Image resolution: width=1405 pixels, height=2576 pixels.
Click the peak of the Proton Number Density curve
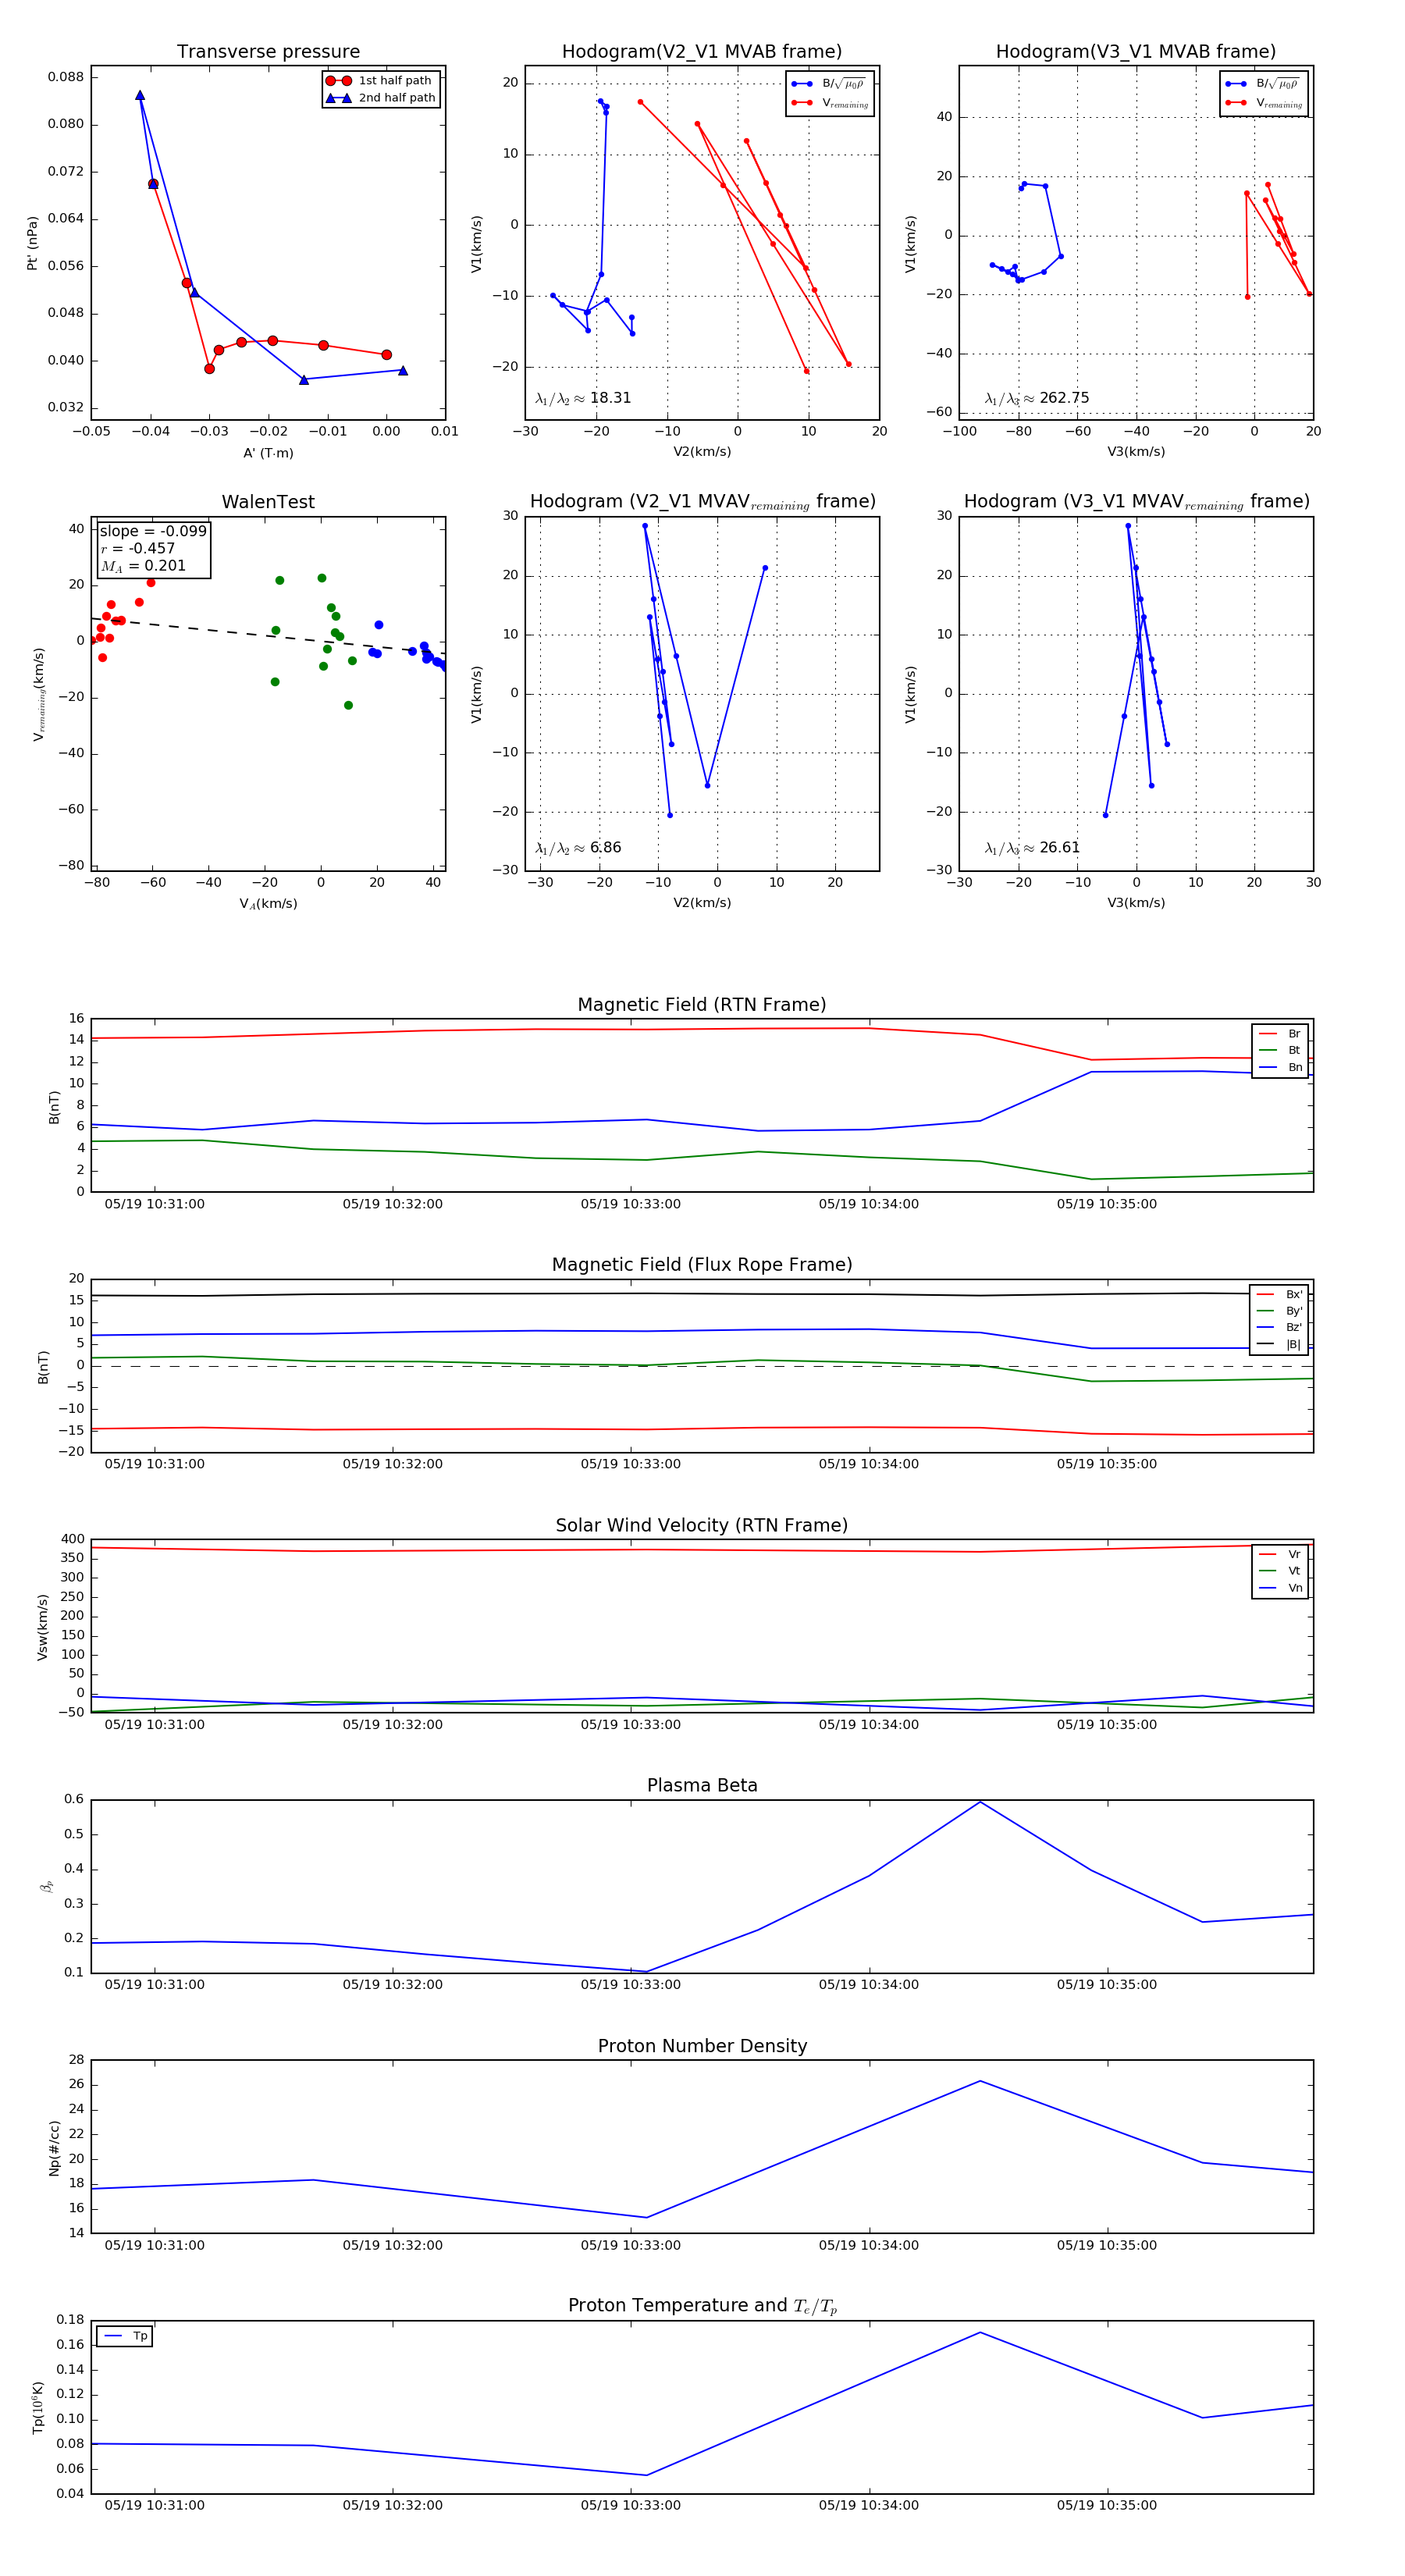(980, 2081)
